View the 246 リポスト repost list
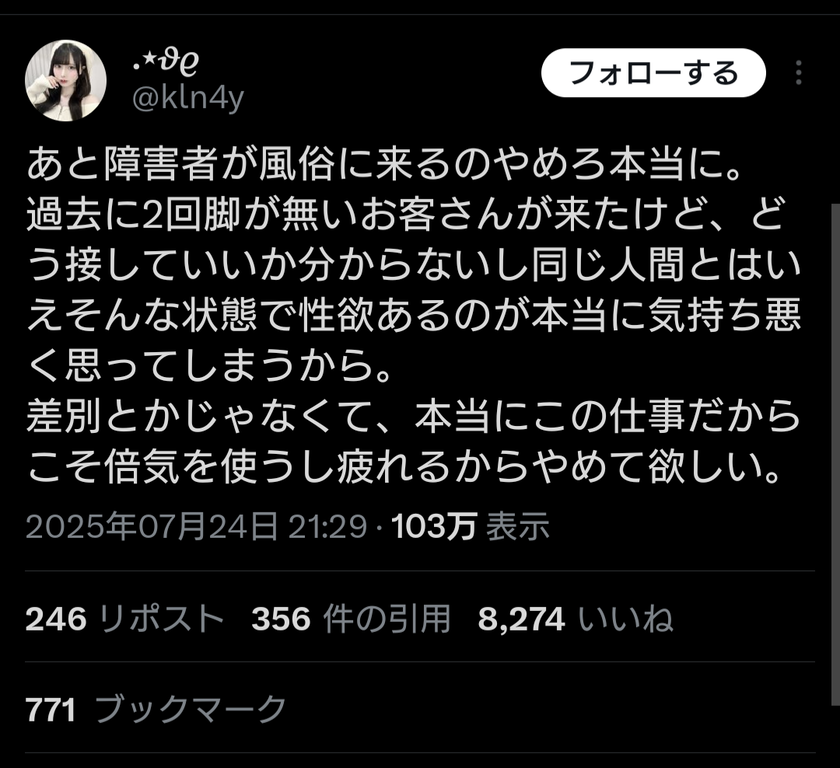Screen dimensions: 840x768 coord(124,619)
